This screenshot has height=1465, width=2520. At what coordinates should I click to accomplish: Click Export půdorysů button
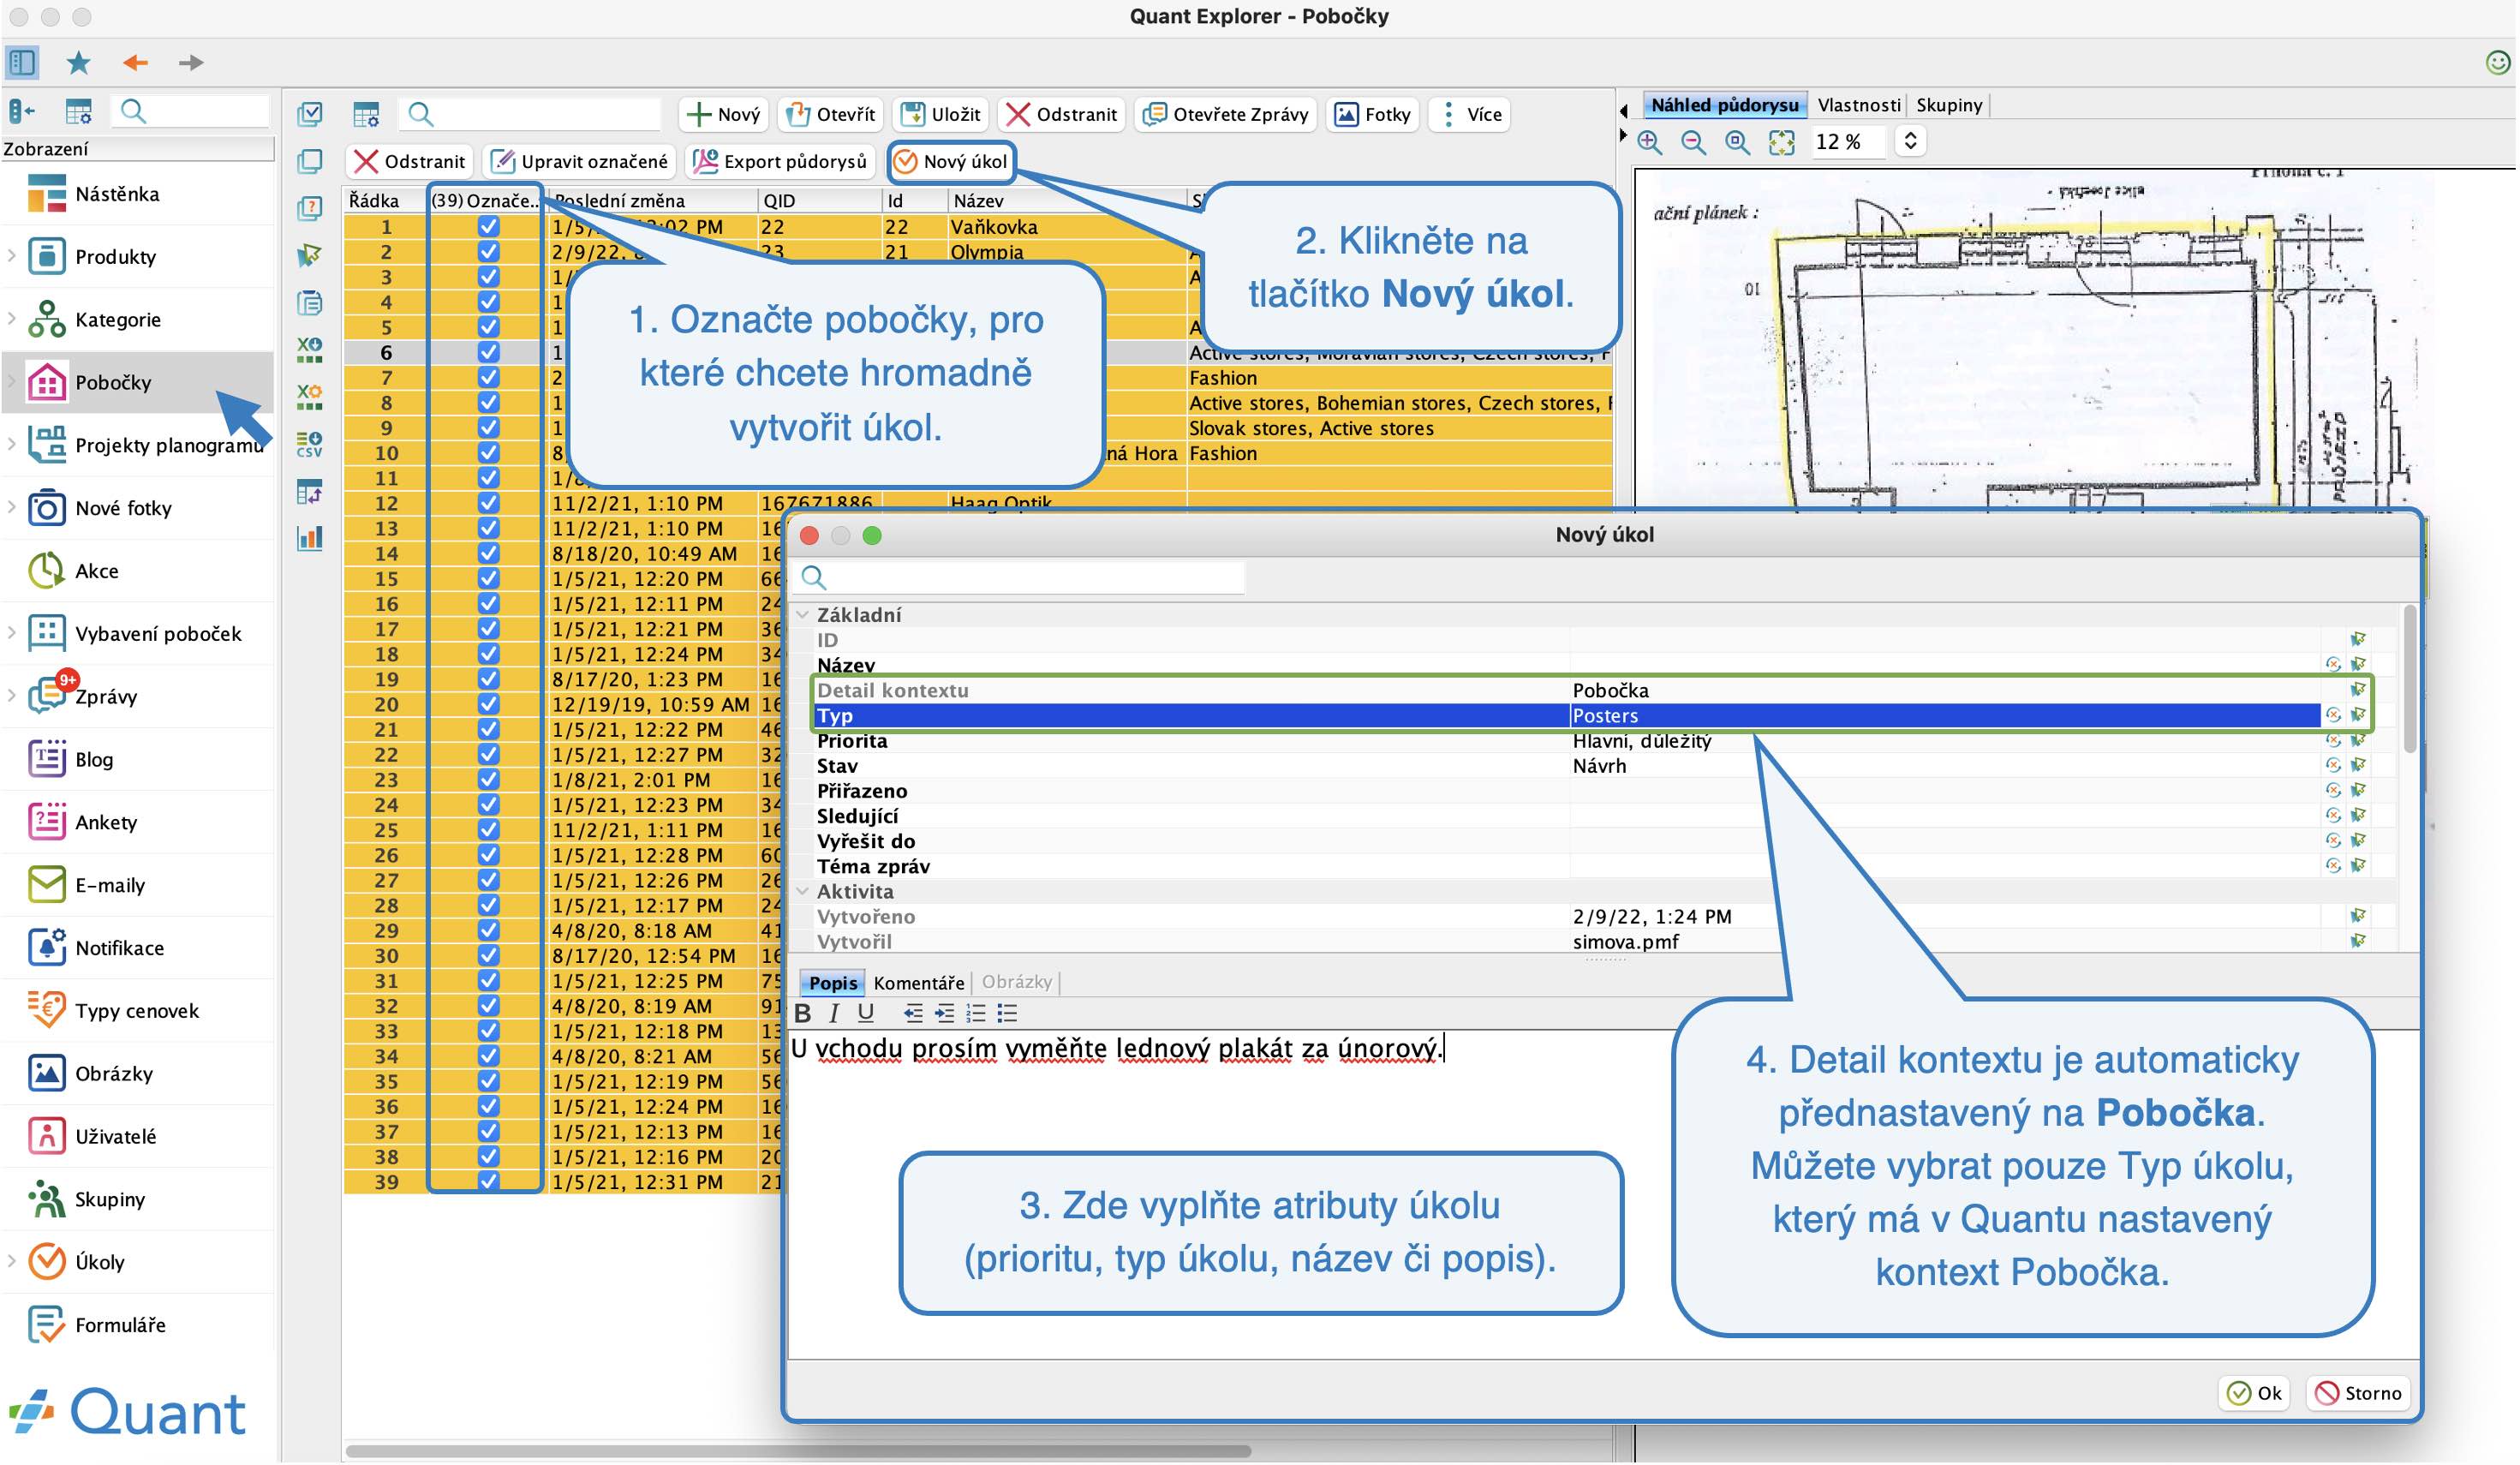[781, 161]
